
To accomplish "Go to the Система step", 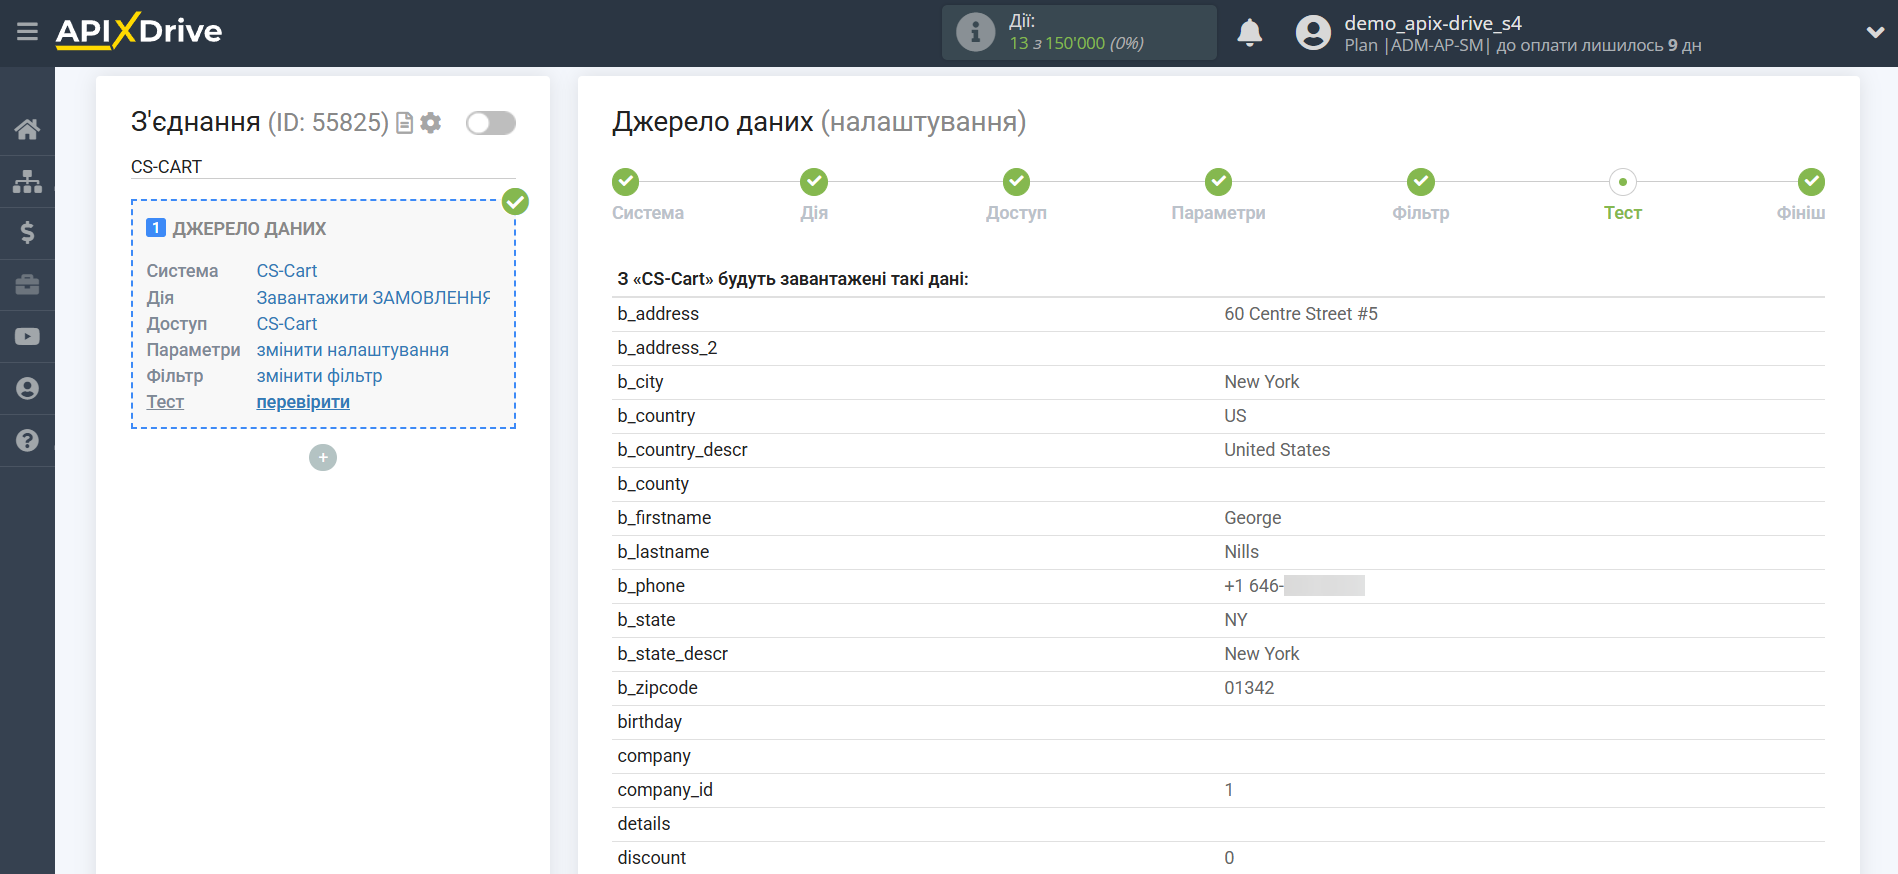I will (x=648, y=213).
